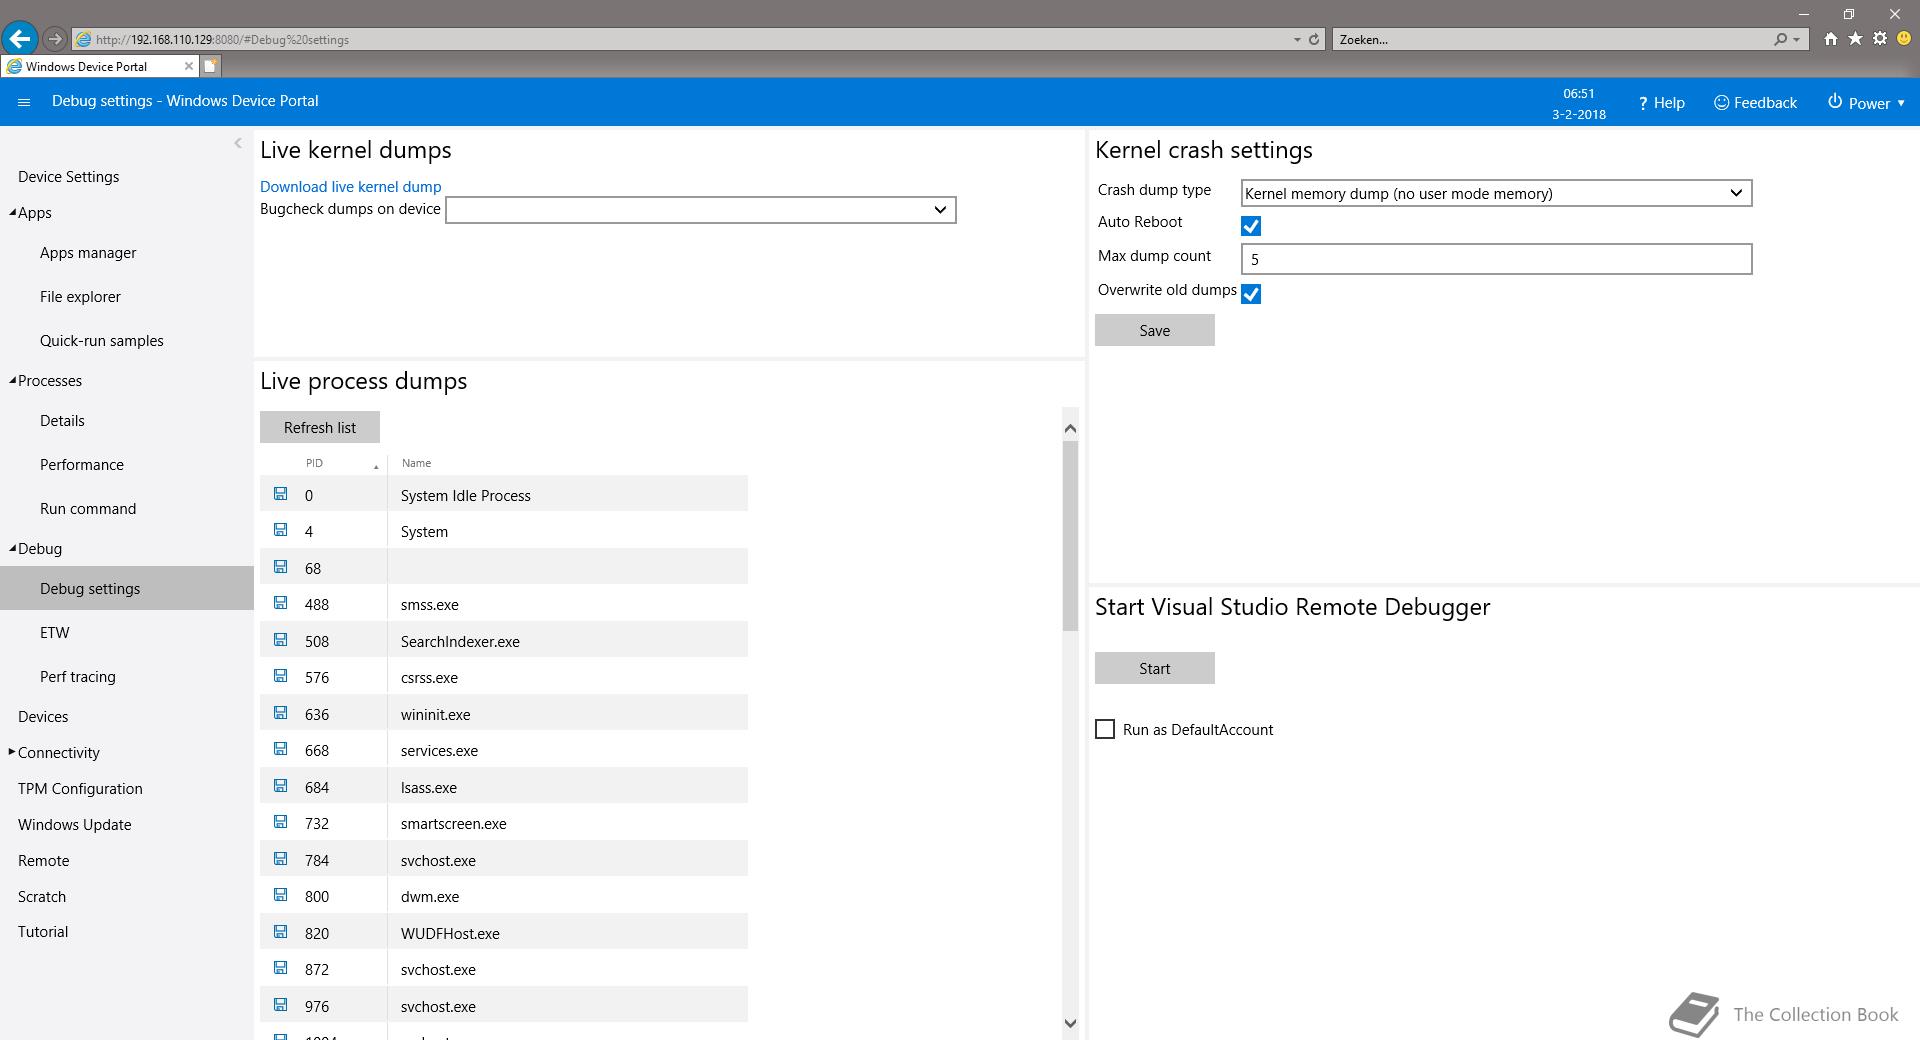Save dump icon for System Idle Process
This screenshot has height=1040, width=1920.
(x=280, y=494)
